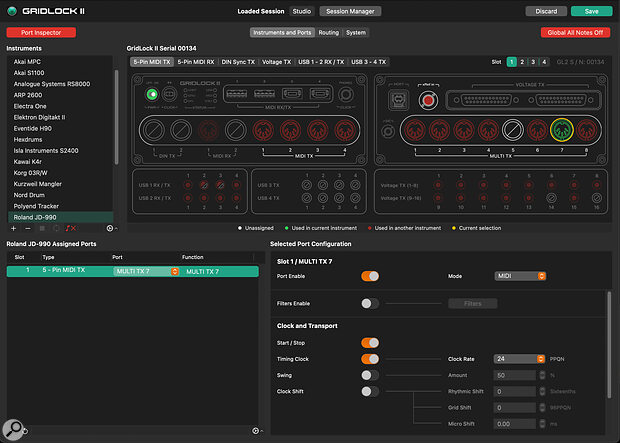Click the red round button on rear panel
The image size is (620, 443).
(428, 100)
